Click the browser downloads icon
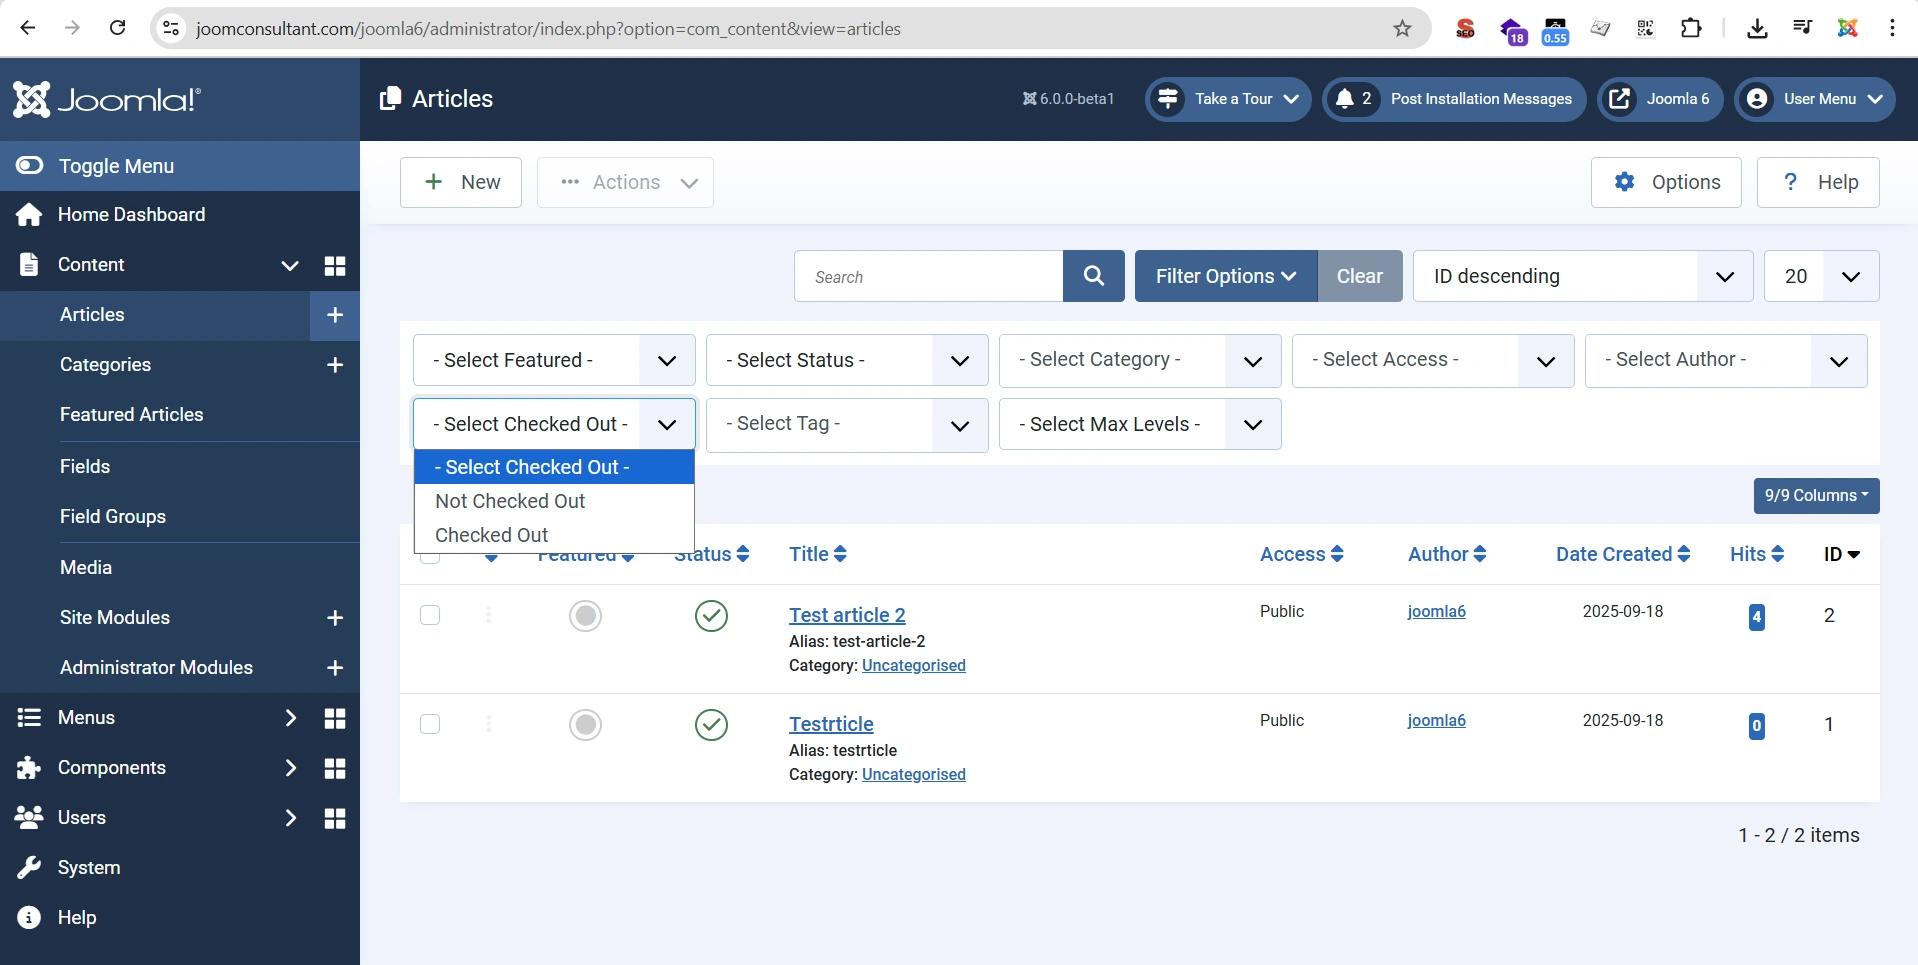Viewport: 1918px width, 965px height. (x=1756, y=29)
